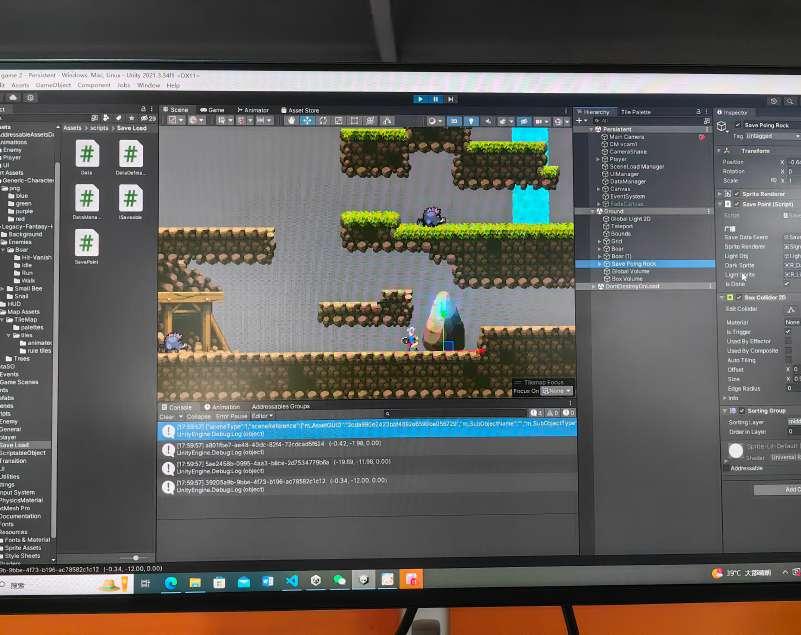Image resolution: width=801 pixels, height=635 pixels.
Task: Open the GameObject menu
Action: pos(53,85)
